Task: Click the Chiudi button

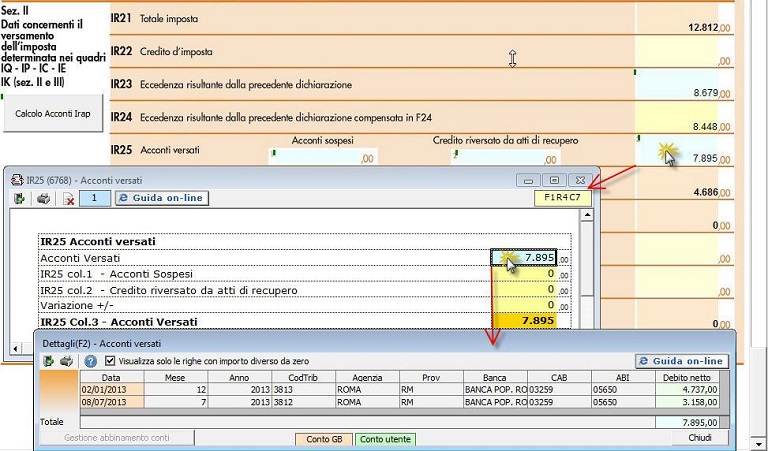Action: click(x=700, y=438)
